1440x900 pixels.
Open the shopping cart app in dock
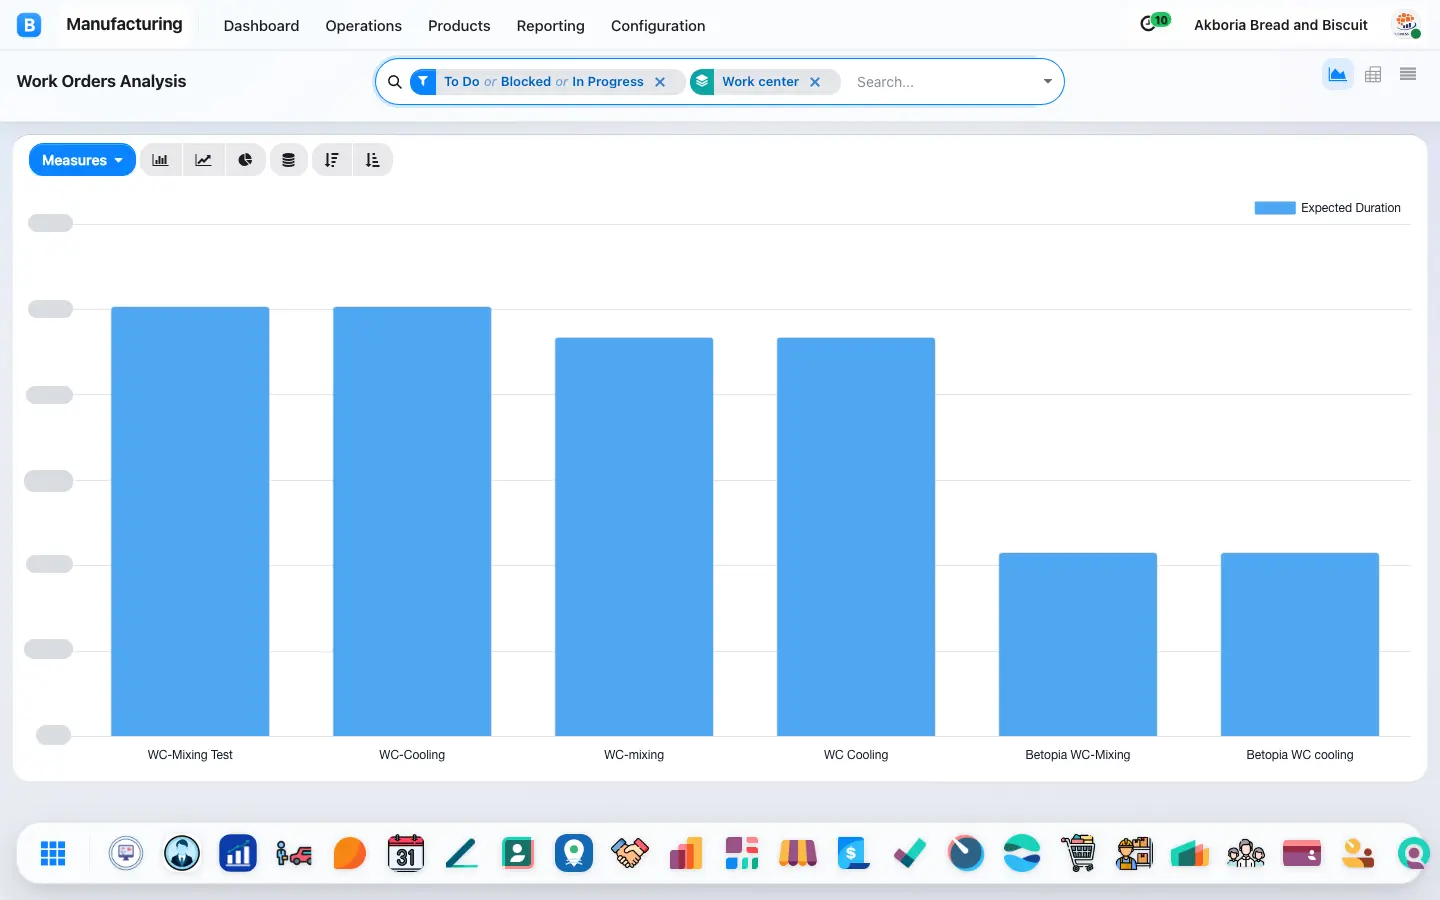[1078, 853]
